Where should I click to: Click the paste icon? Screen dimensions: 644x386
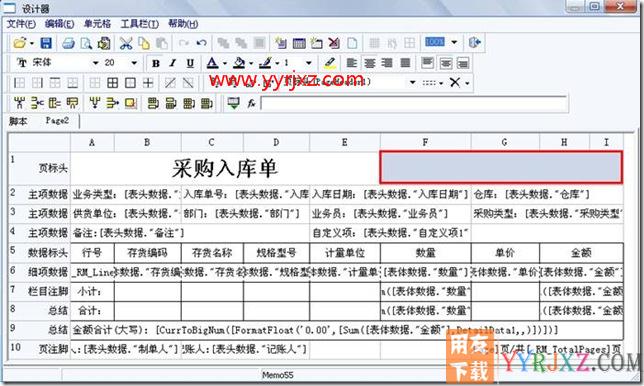coord(162,43)
